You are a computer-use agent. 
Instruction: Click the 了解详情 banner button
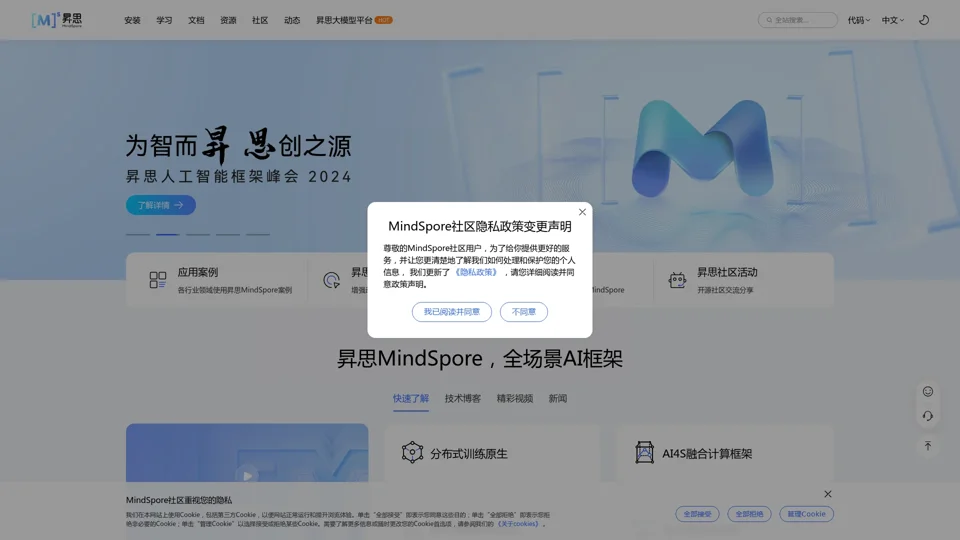pyautogui.click(x=161, y=205)
